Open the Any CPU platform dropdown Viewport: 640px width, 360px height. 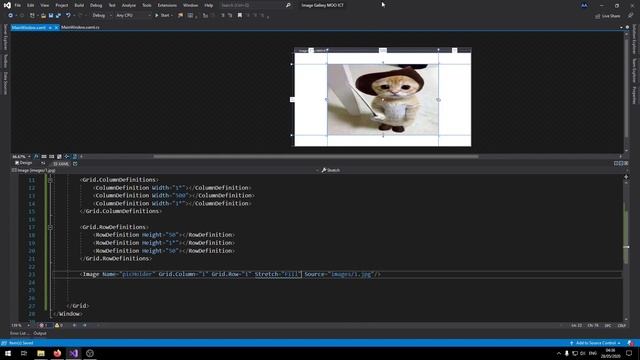tap(133, 16)
